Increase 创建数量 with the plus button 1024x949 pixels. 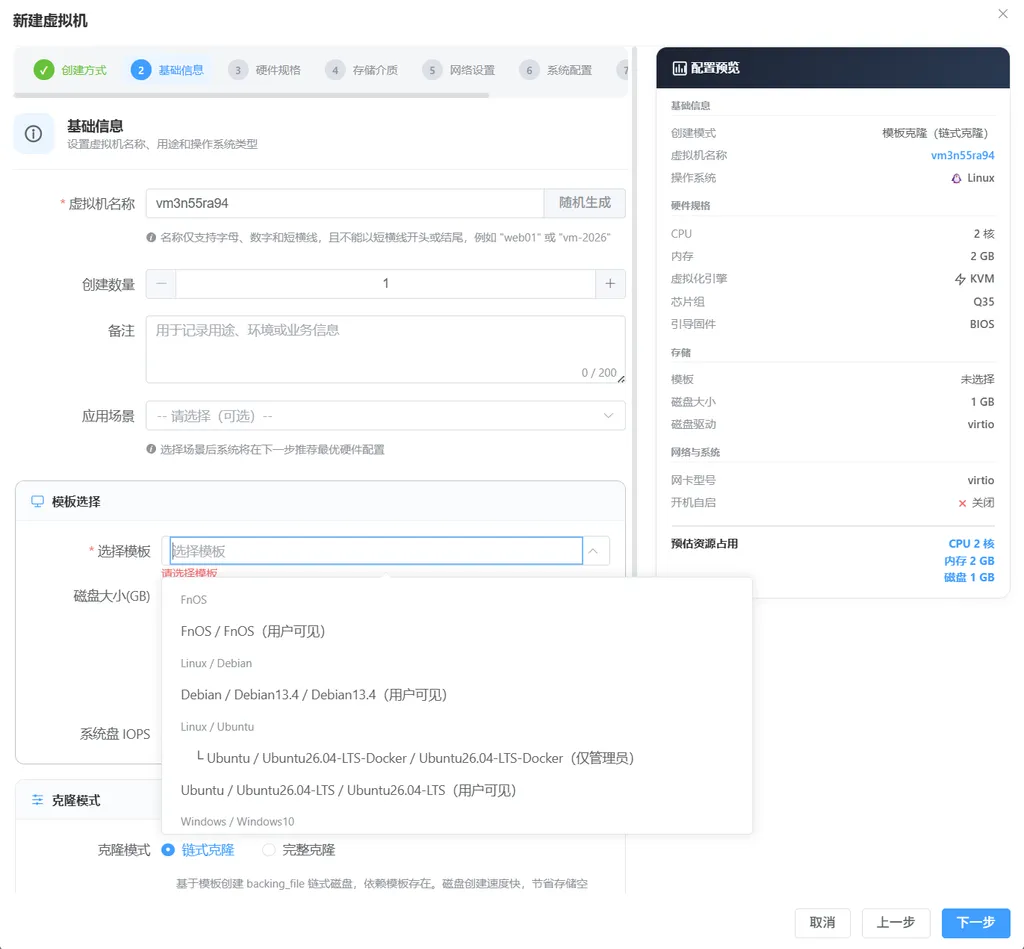point(610,283)
